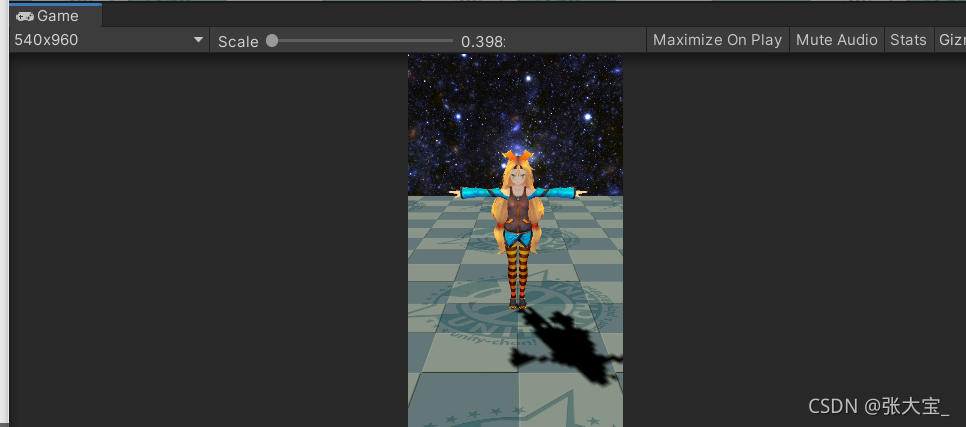Click the character in the game viewport
The width and height of the screenshot is (966, 427).
point(517,229)
